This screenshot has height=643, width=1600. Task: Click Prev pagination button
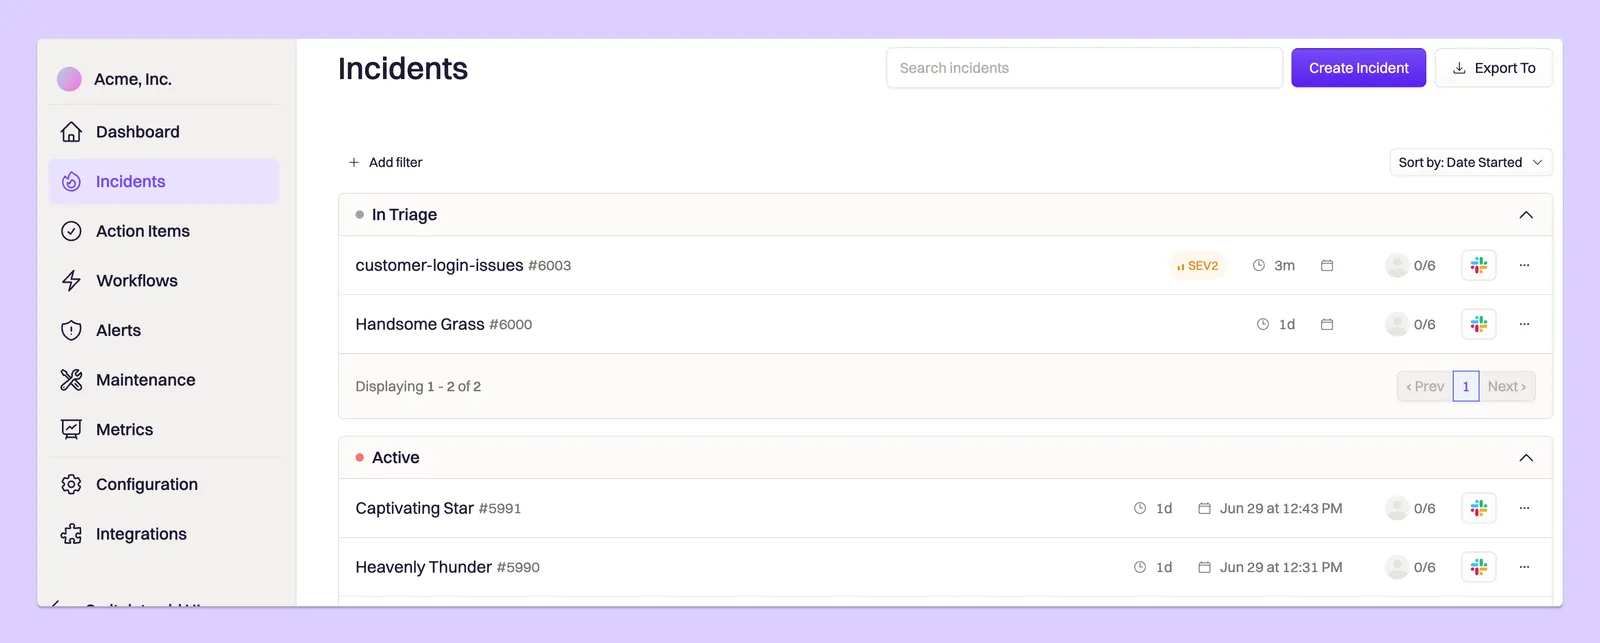1425,386
